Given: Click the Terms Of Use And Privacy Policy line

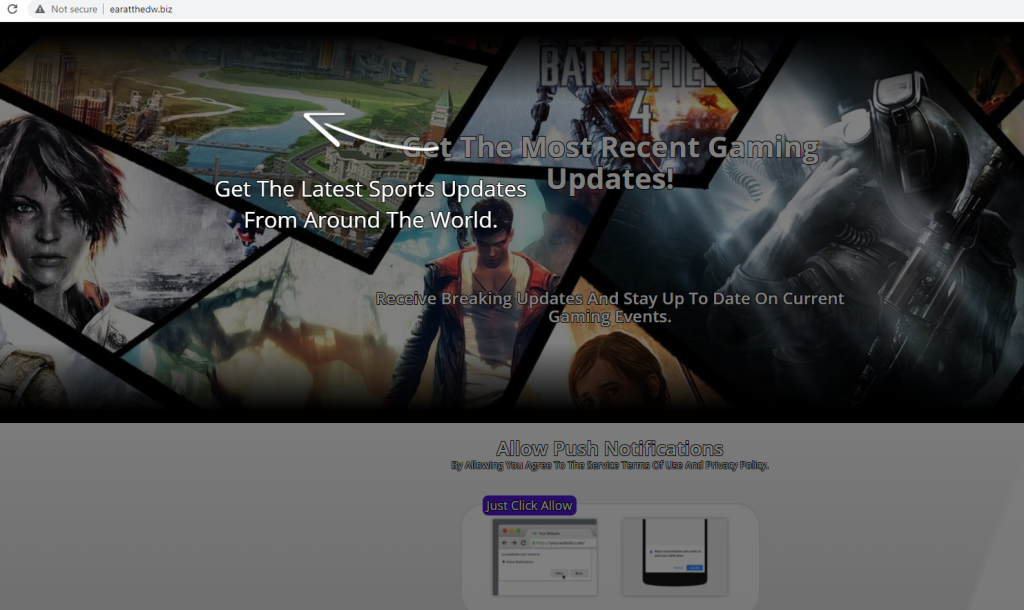Looking at the screenshot, I should pyautogui.click(x=609, y=465).
